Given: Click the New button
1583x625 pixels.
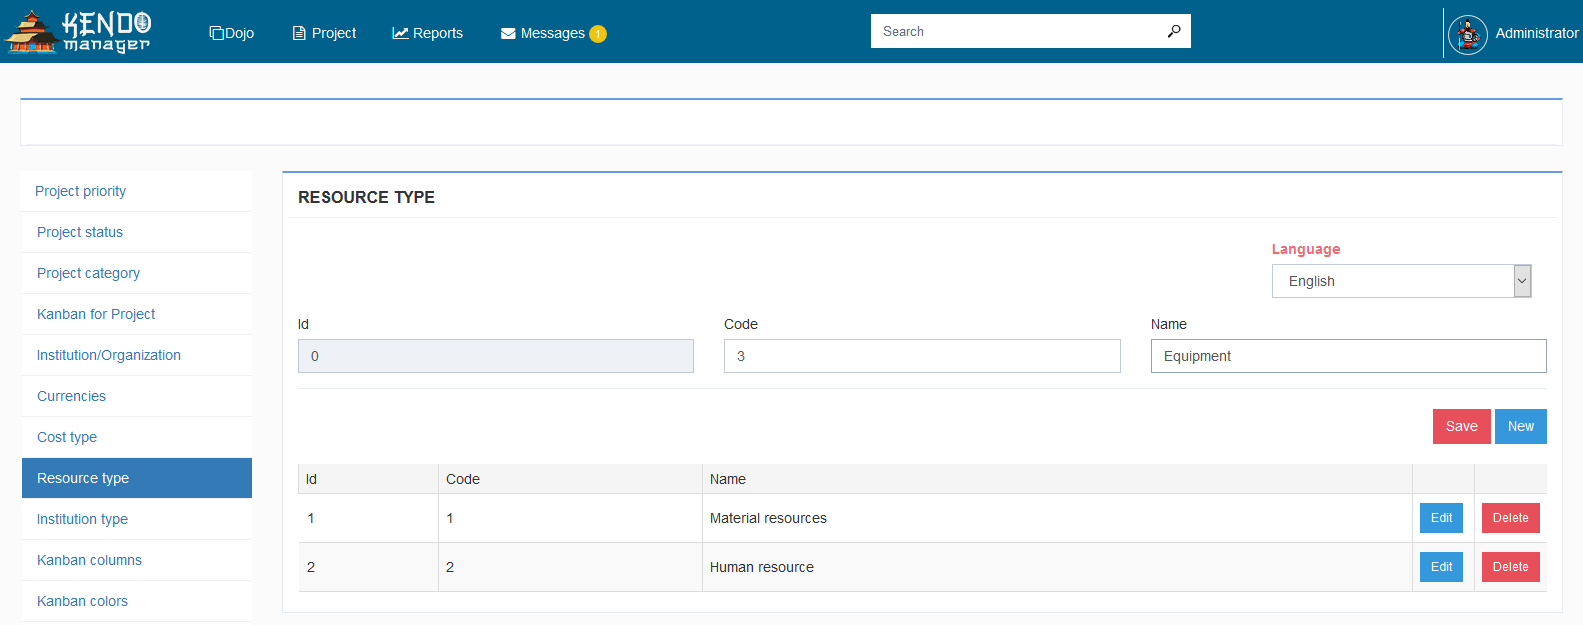Looking at the screenshot, I should pos(1521,426).
